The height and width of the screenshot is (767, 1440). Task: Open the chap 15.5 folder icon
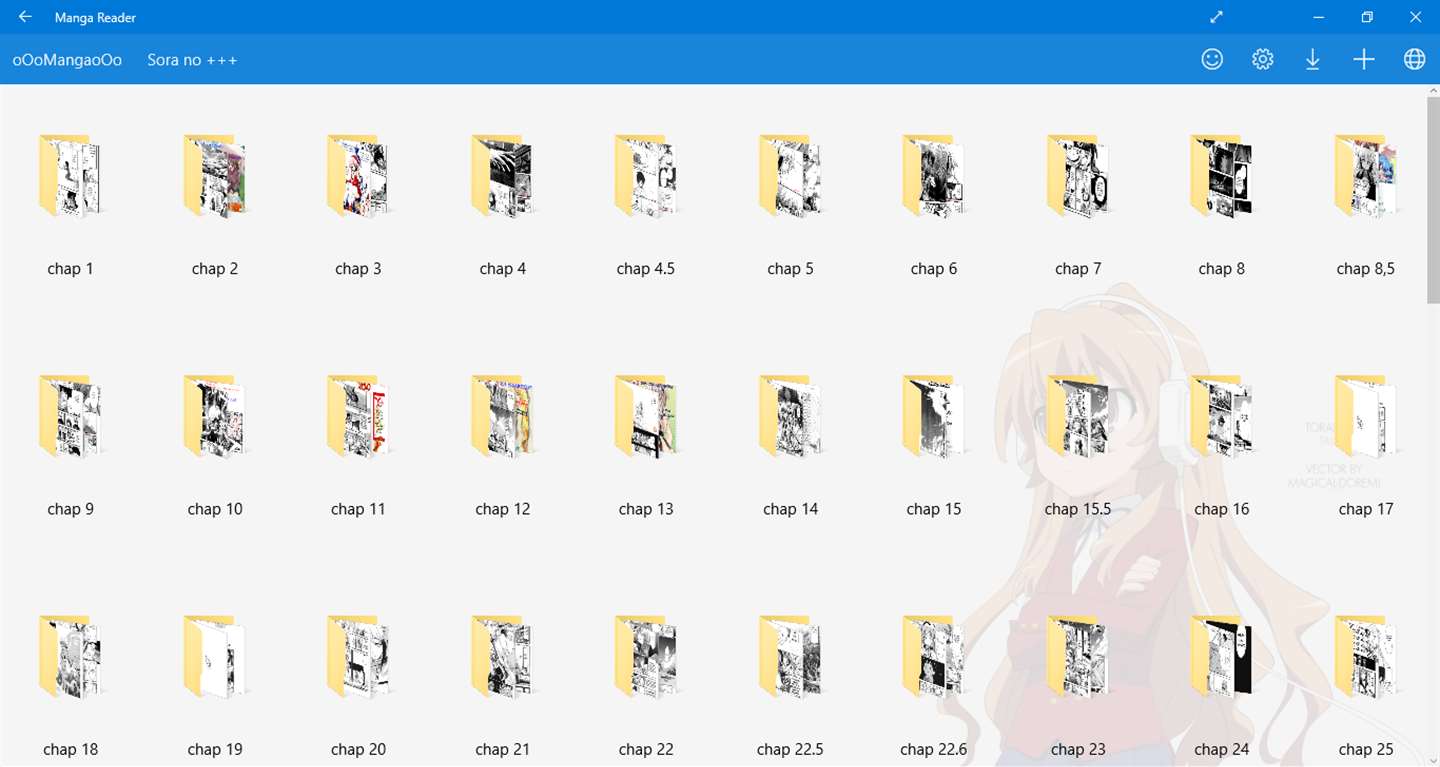1079,417
